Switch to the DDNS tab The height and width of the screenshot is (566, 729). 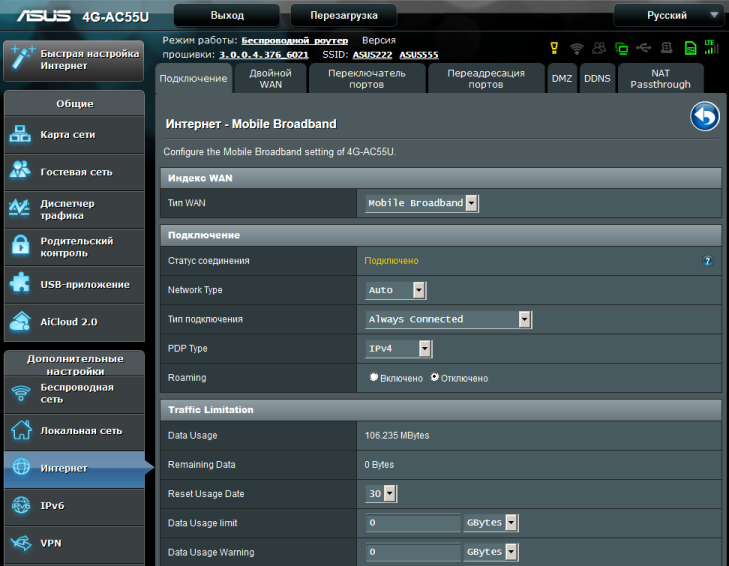pyautogui.click(x=597, y=79)
